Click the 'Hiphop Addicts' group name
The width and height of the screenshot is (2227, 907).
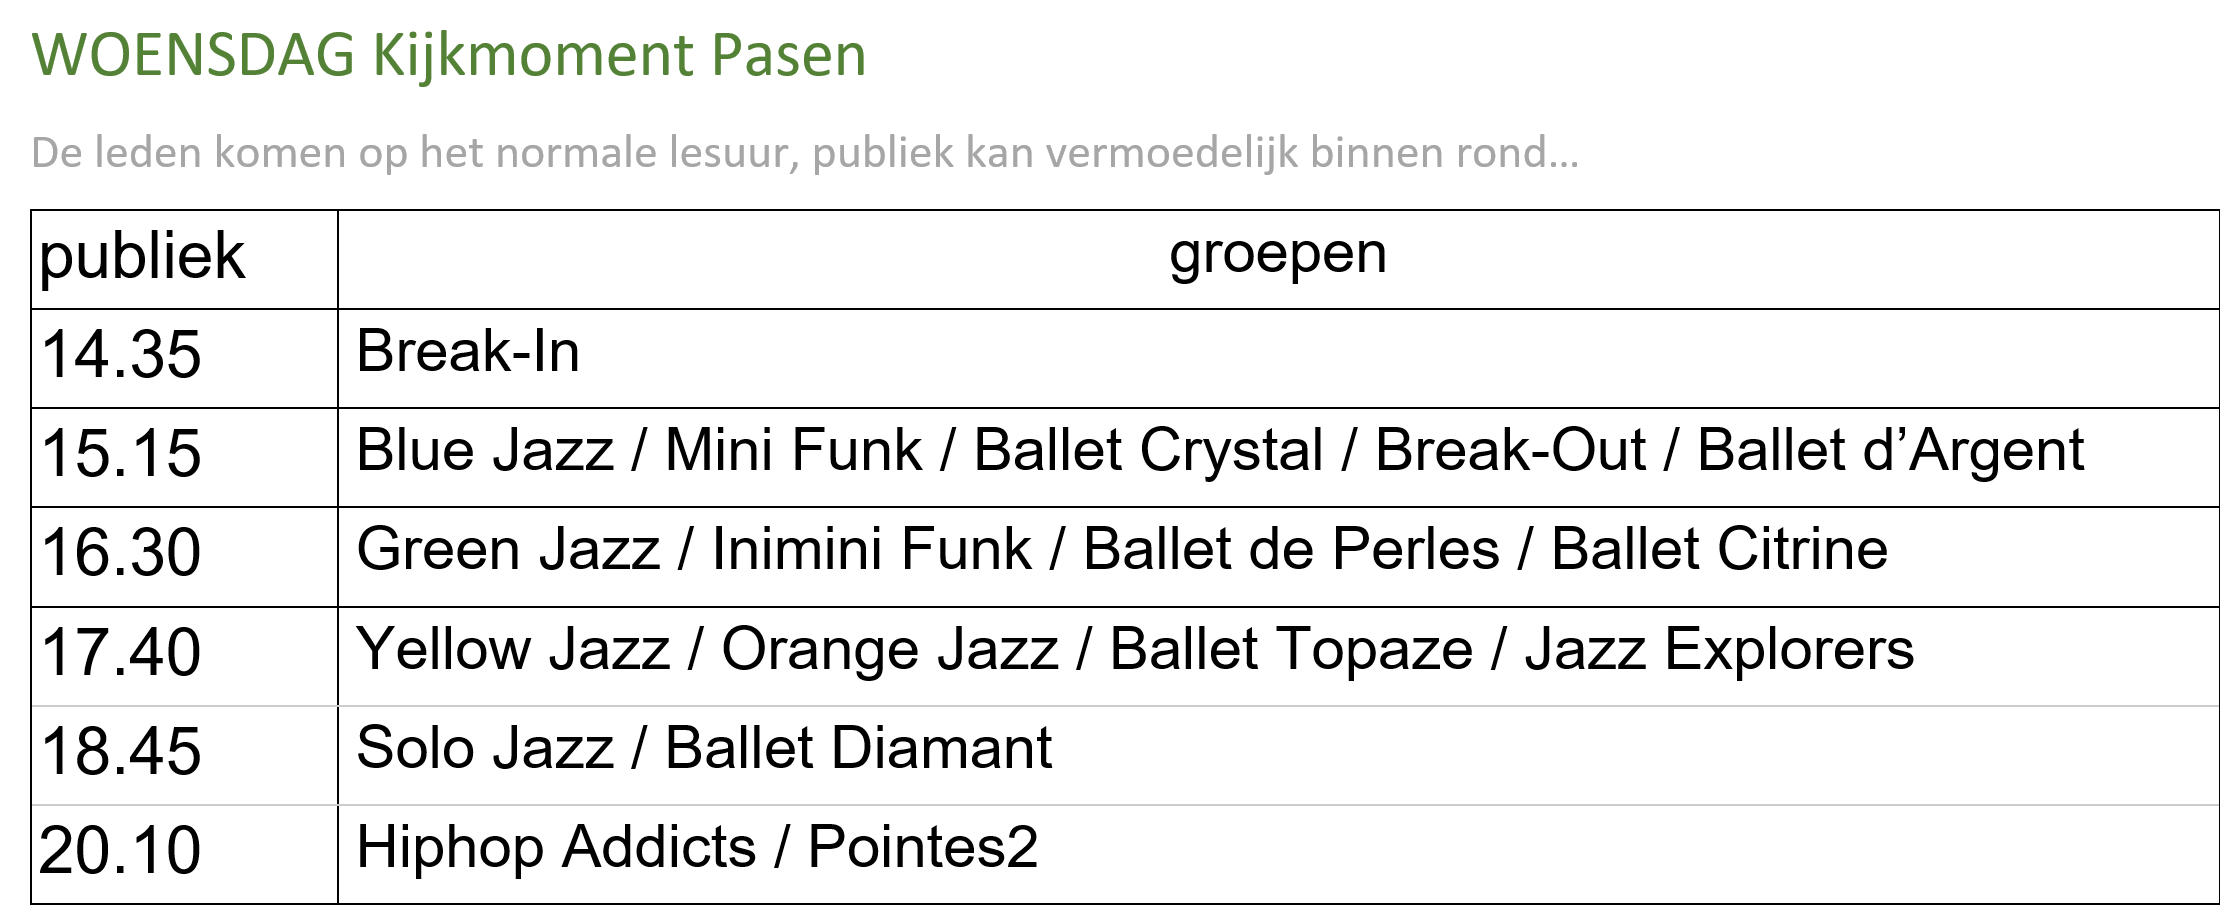556,848
